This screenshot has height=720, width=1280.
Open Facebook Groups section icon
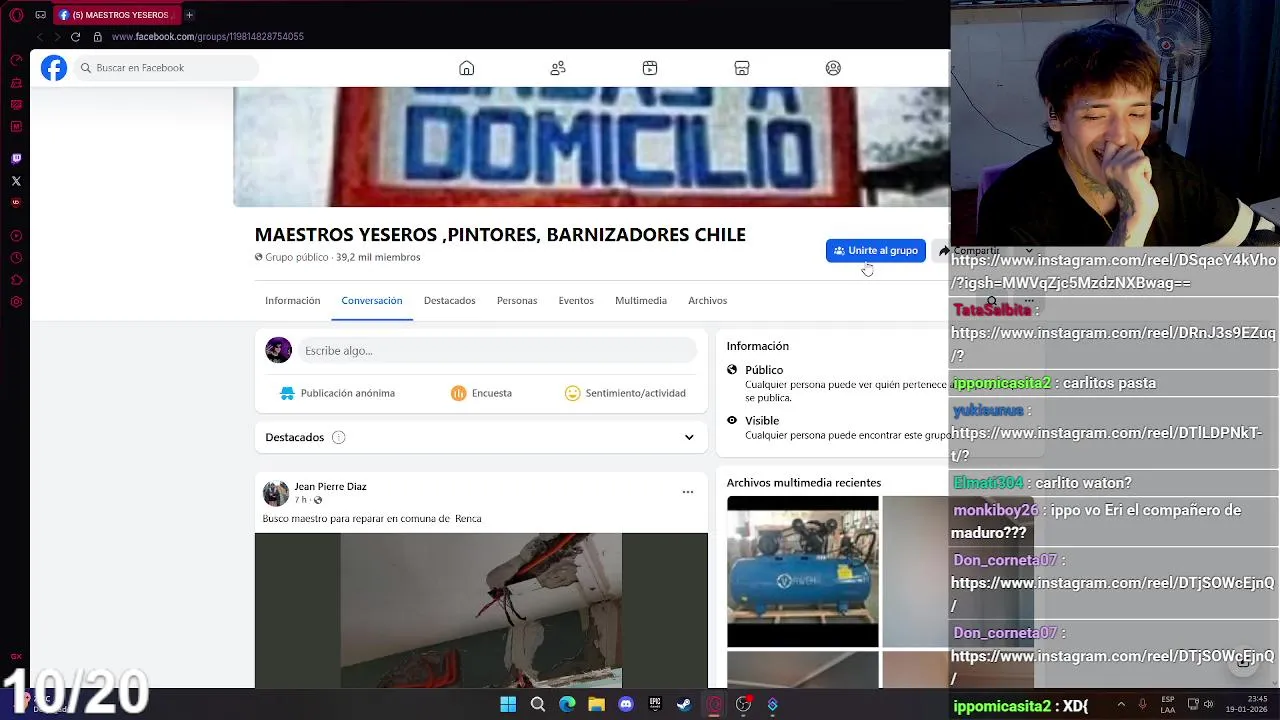click(x=833, y=68)
